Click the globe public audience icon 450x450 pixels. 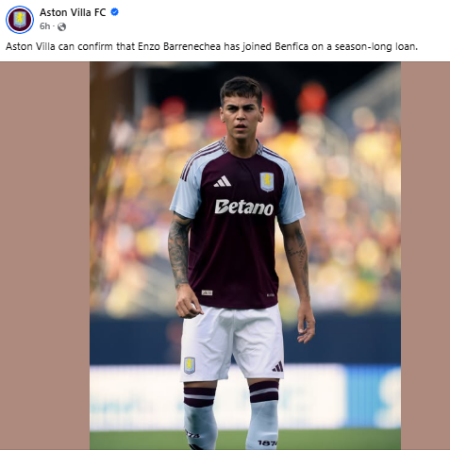click(62, 27)
